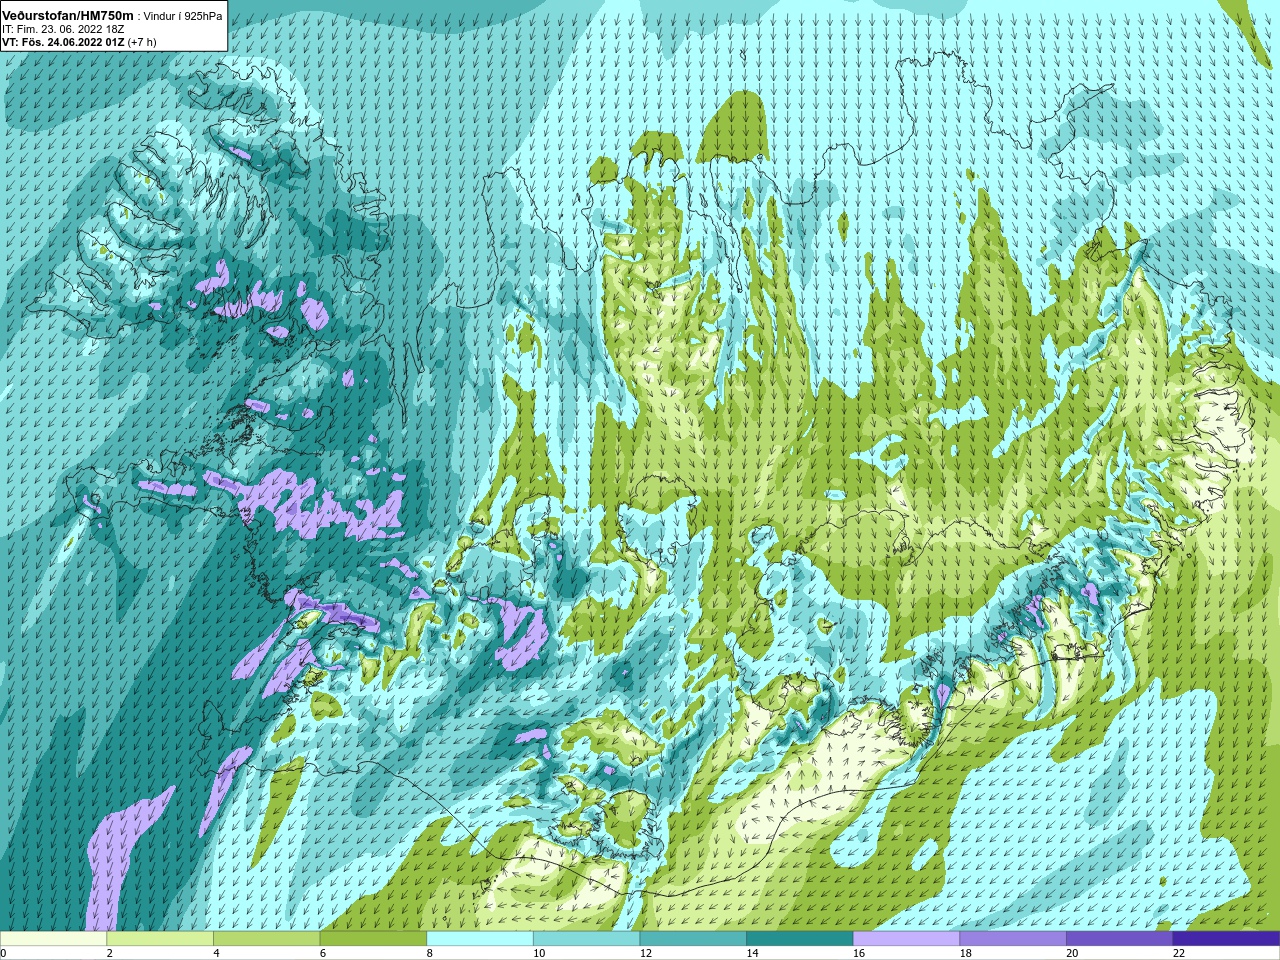Click the legend value '4'
The height and width of the screenshot is (960, 1280).
pyautogui.click(x=216, y=953)
